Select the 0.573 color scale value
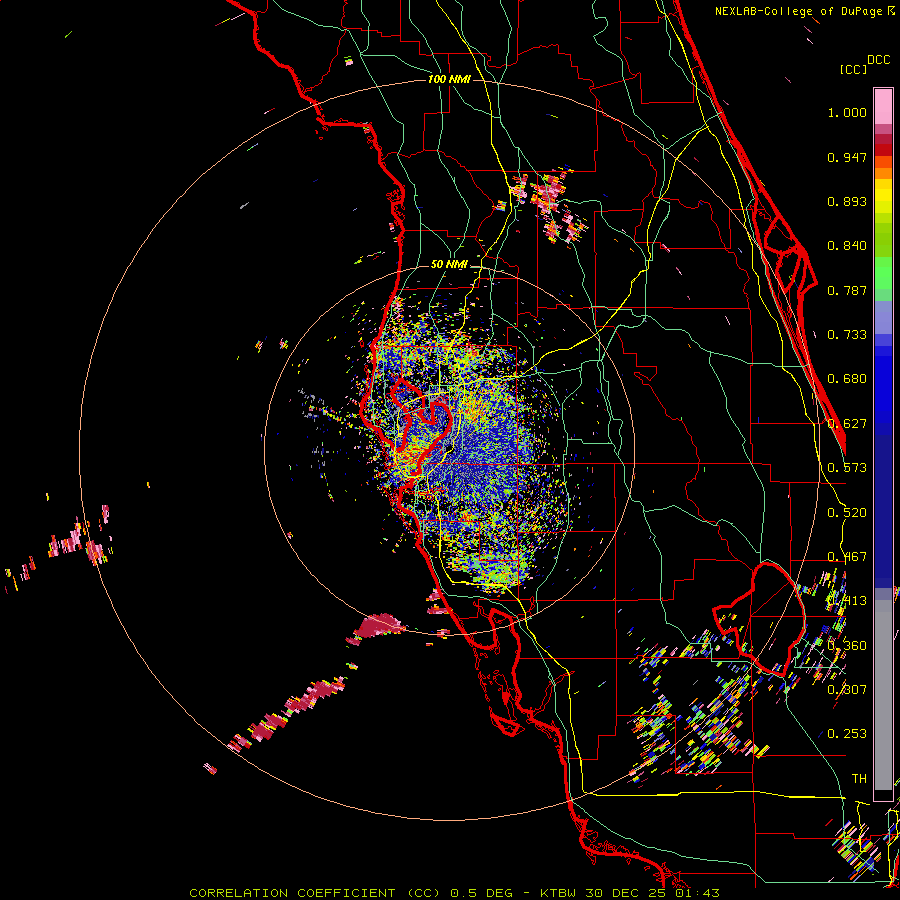This screenshot has height=900, width=900. click(x=847, y=468)
